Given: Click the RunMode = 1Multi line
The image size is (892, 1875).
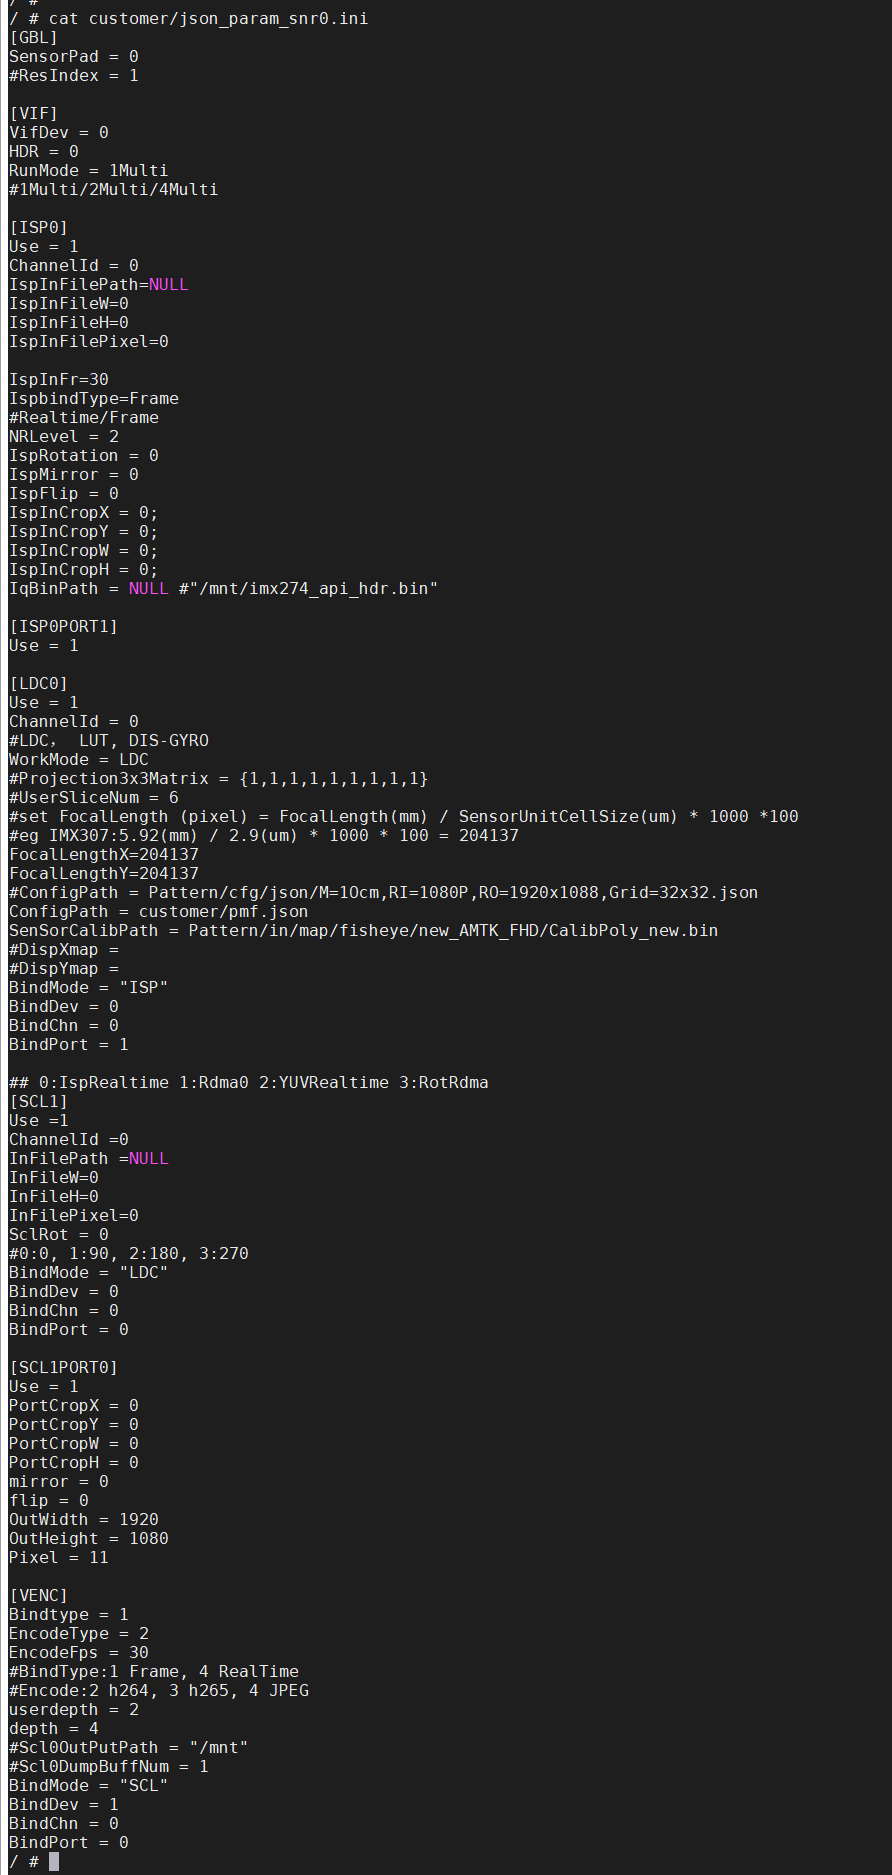Looking at the screenshot, I should pyautogui.click(x=88, y=170).
